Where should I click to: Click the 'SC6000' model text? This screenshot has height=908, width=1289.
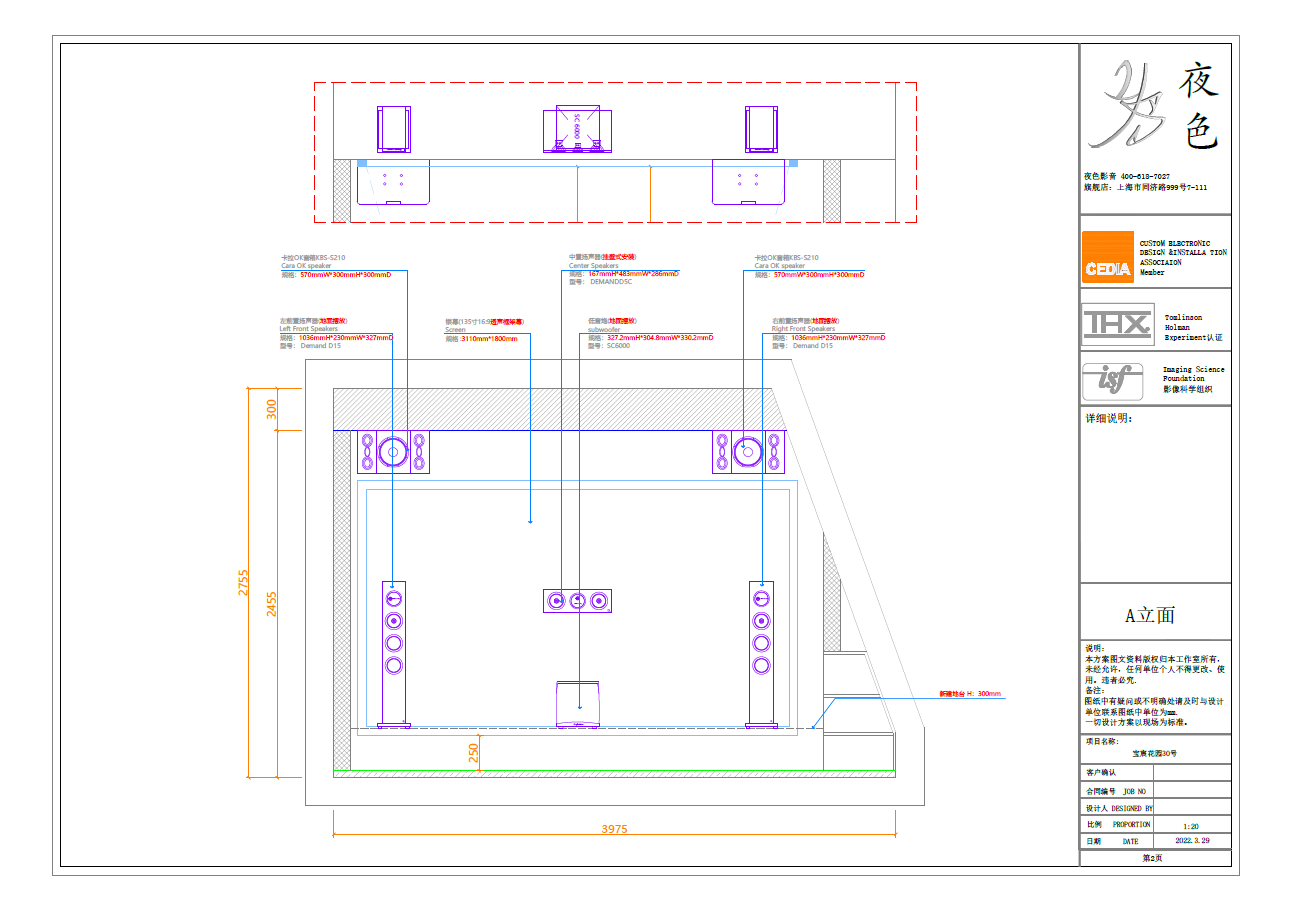click(620, 345)
